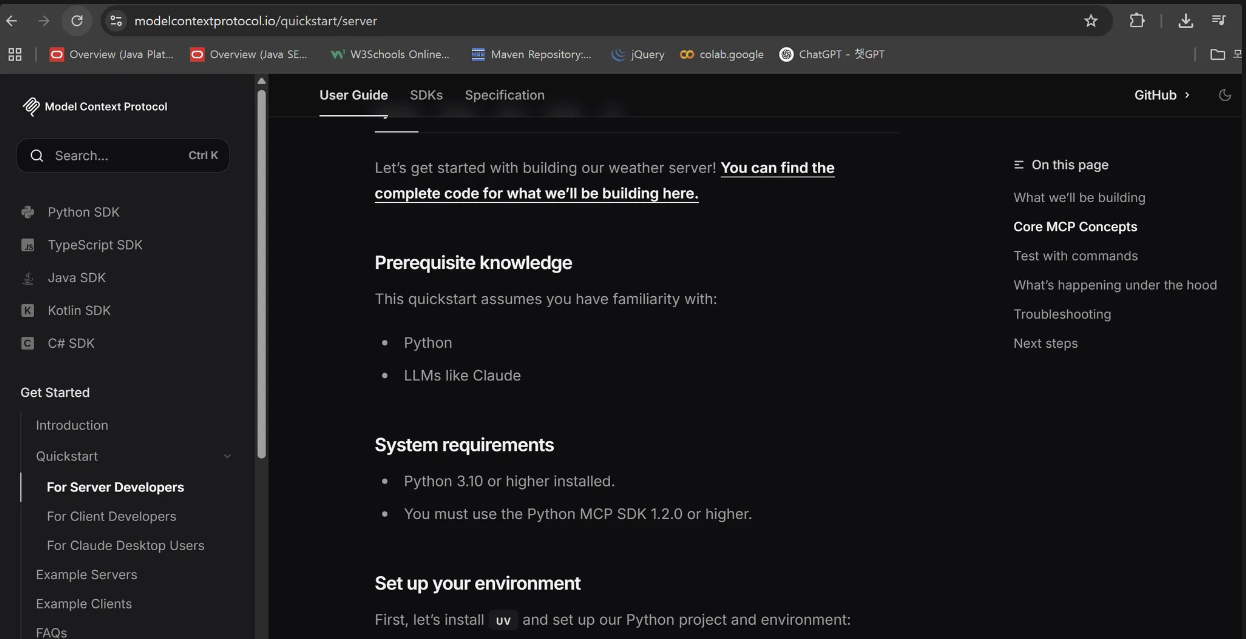Open the GitHub link in header
The width and height of the screenshot is (1246, 639).
pyautogui.click(x=1162, y=95)
